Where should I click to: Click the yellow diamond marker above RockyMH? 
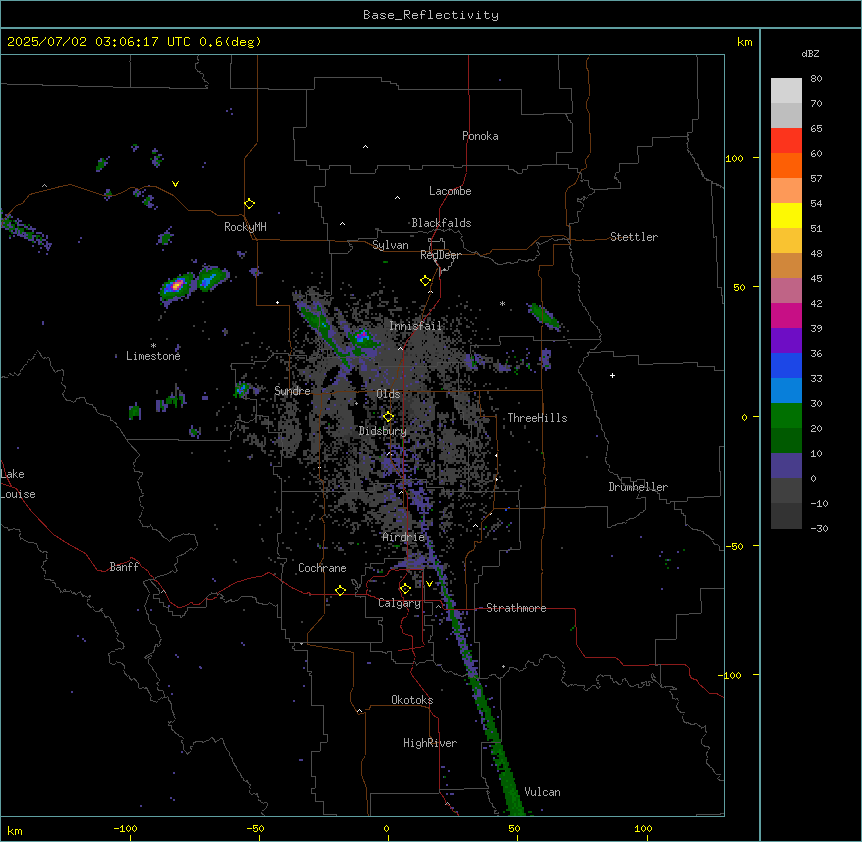tap(249, 204)
